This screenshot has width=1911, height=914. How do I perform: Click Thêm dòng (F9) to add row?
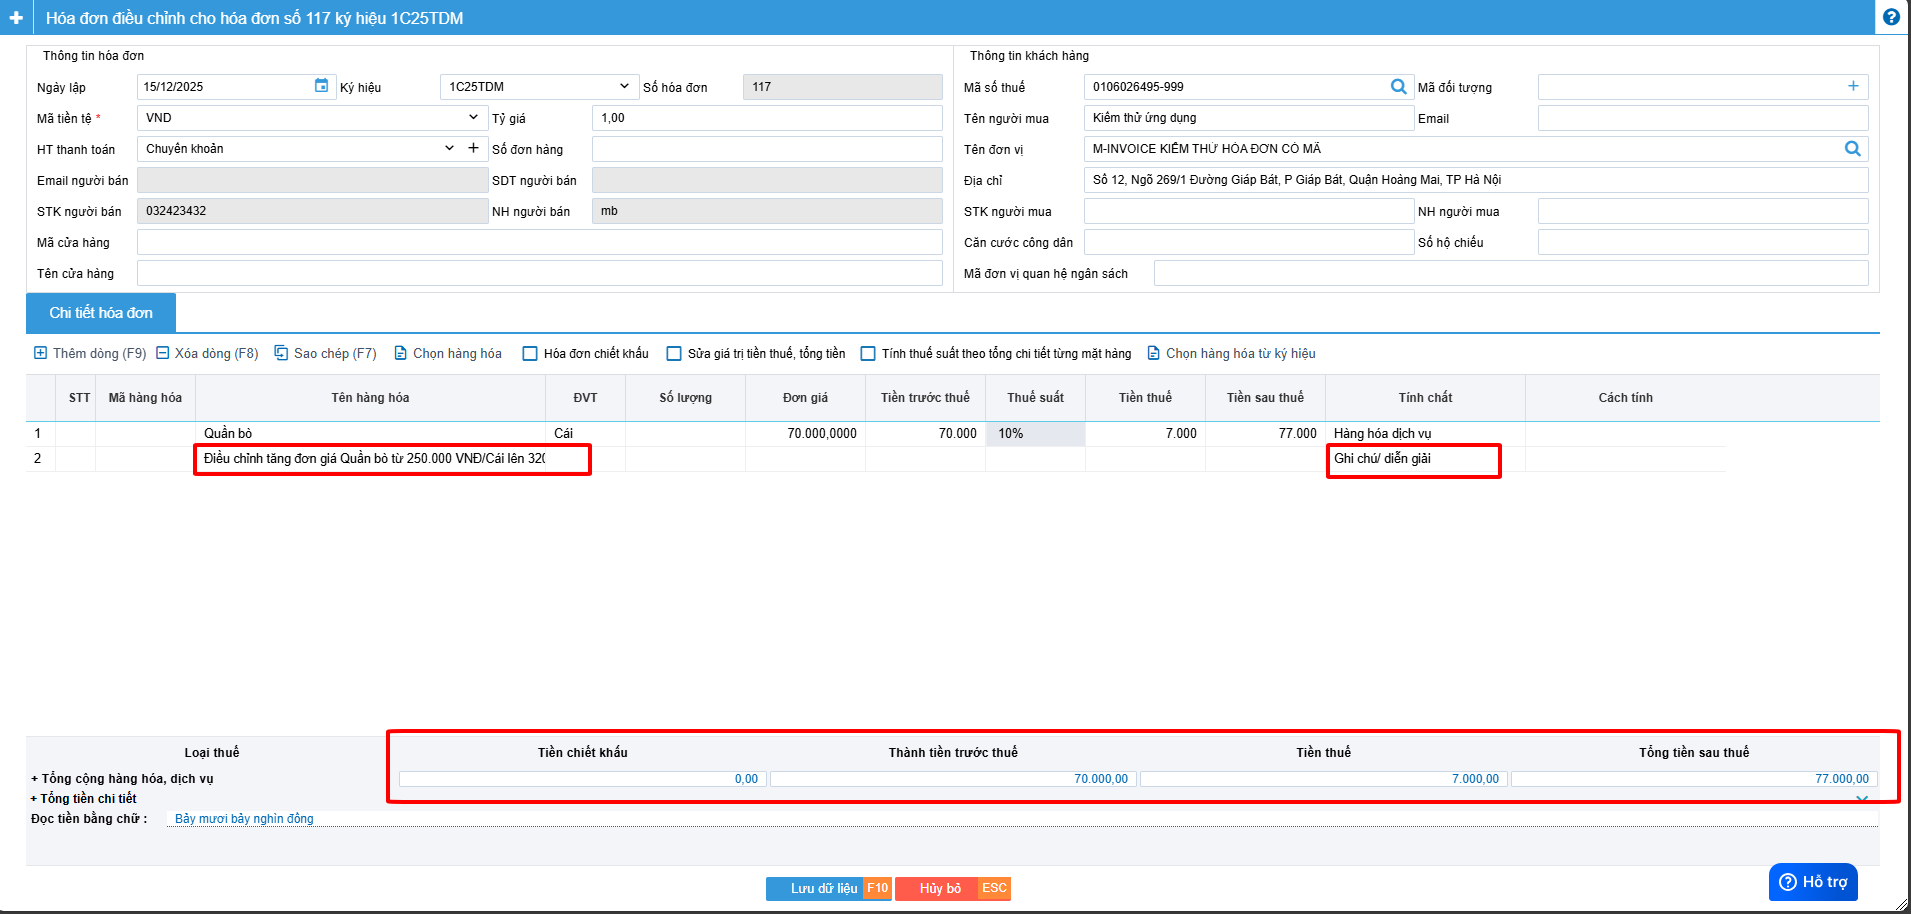coord(90,354)
